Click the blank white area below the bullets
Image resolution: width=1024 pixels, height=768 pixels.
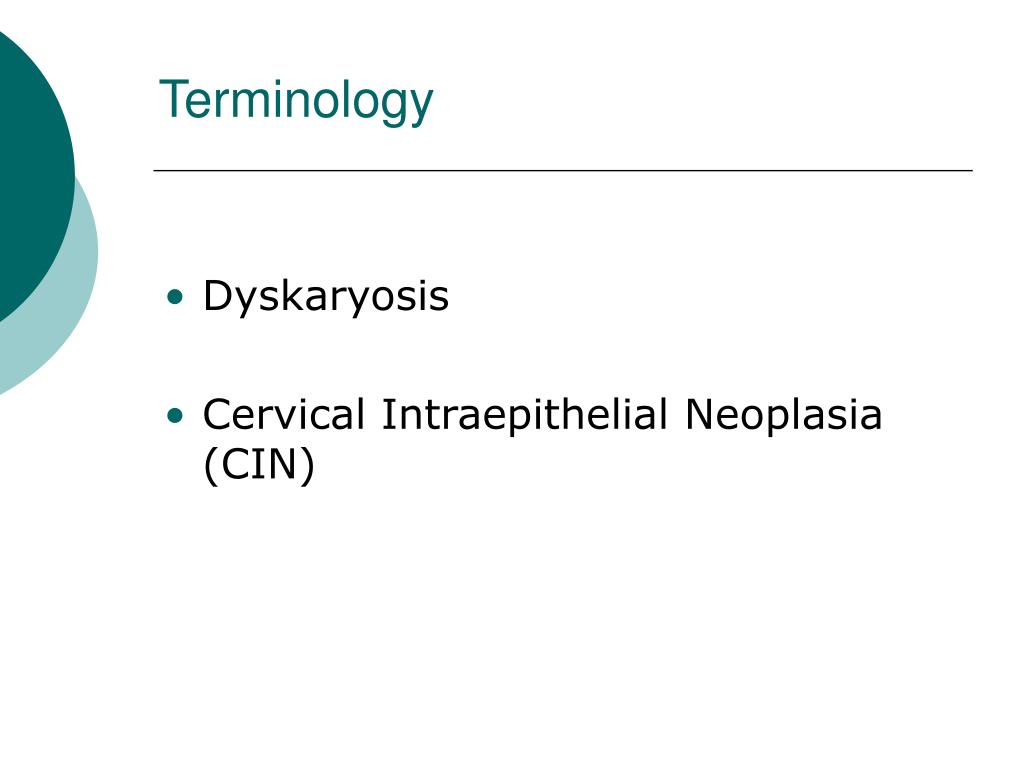(x=562, y=620)
